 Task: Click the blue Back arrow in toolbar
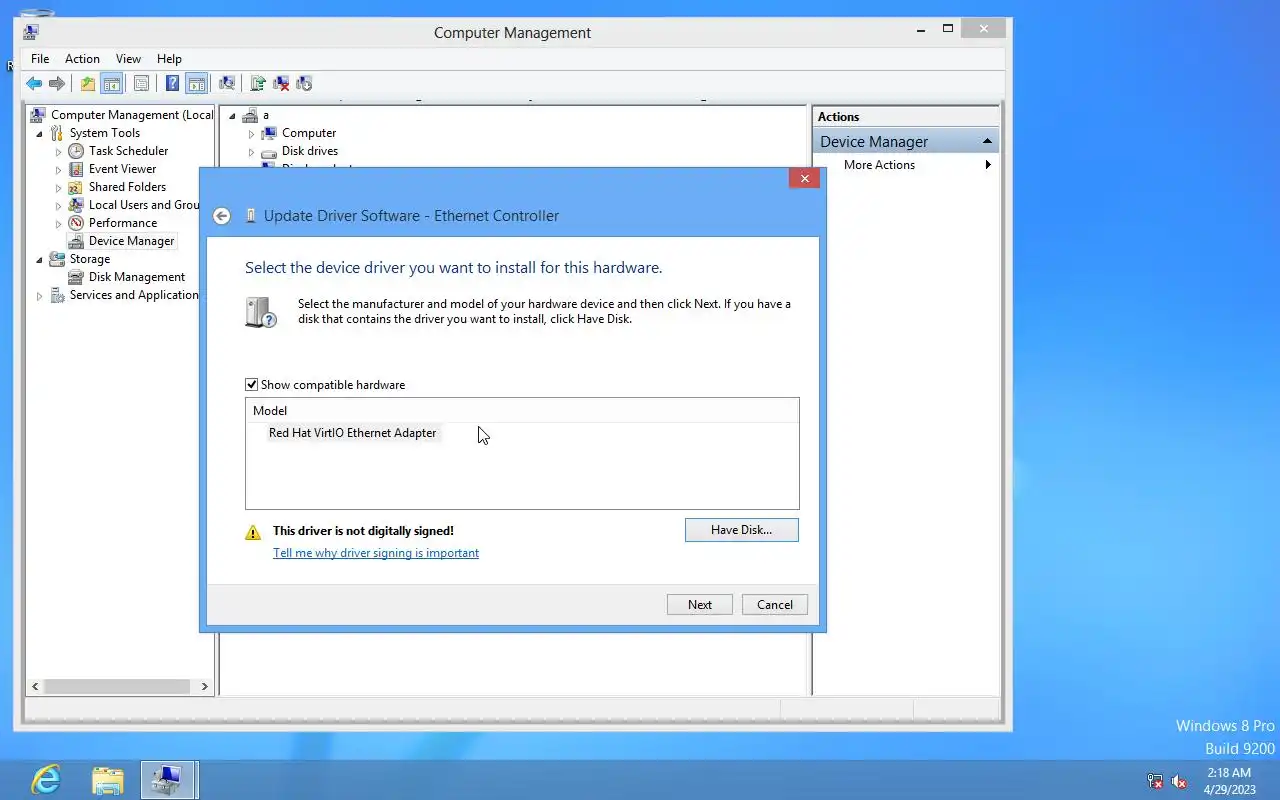pos(34,84)
